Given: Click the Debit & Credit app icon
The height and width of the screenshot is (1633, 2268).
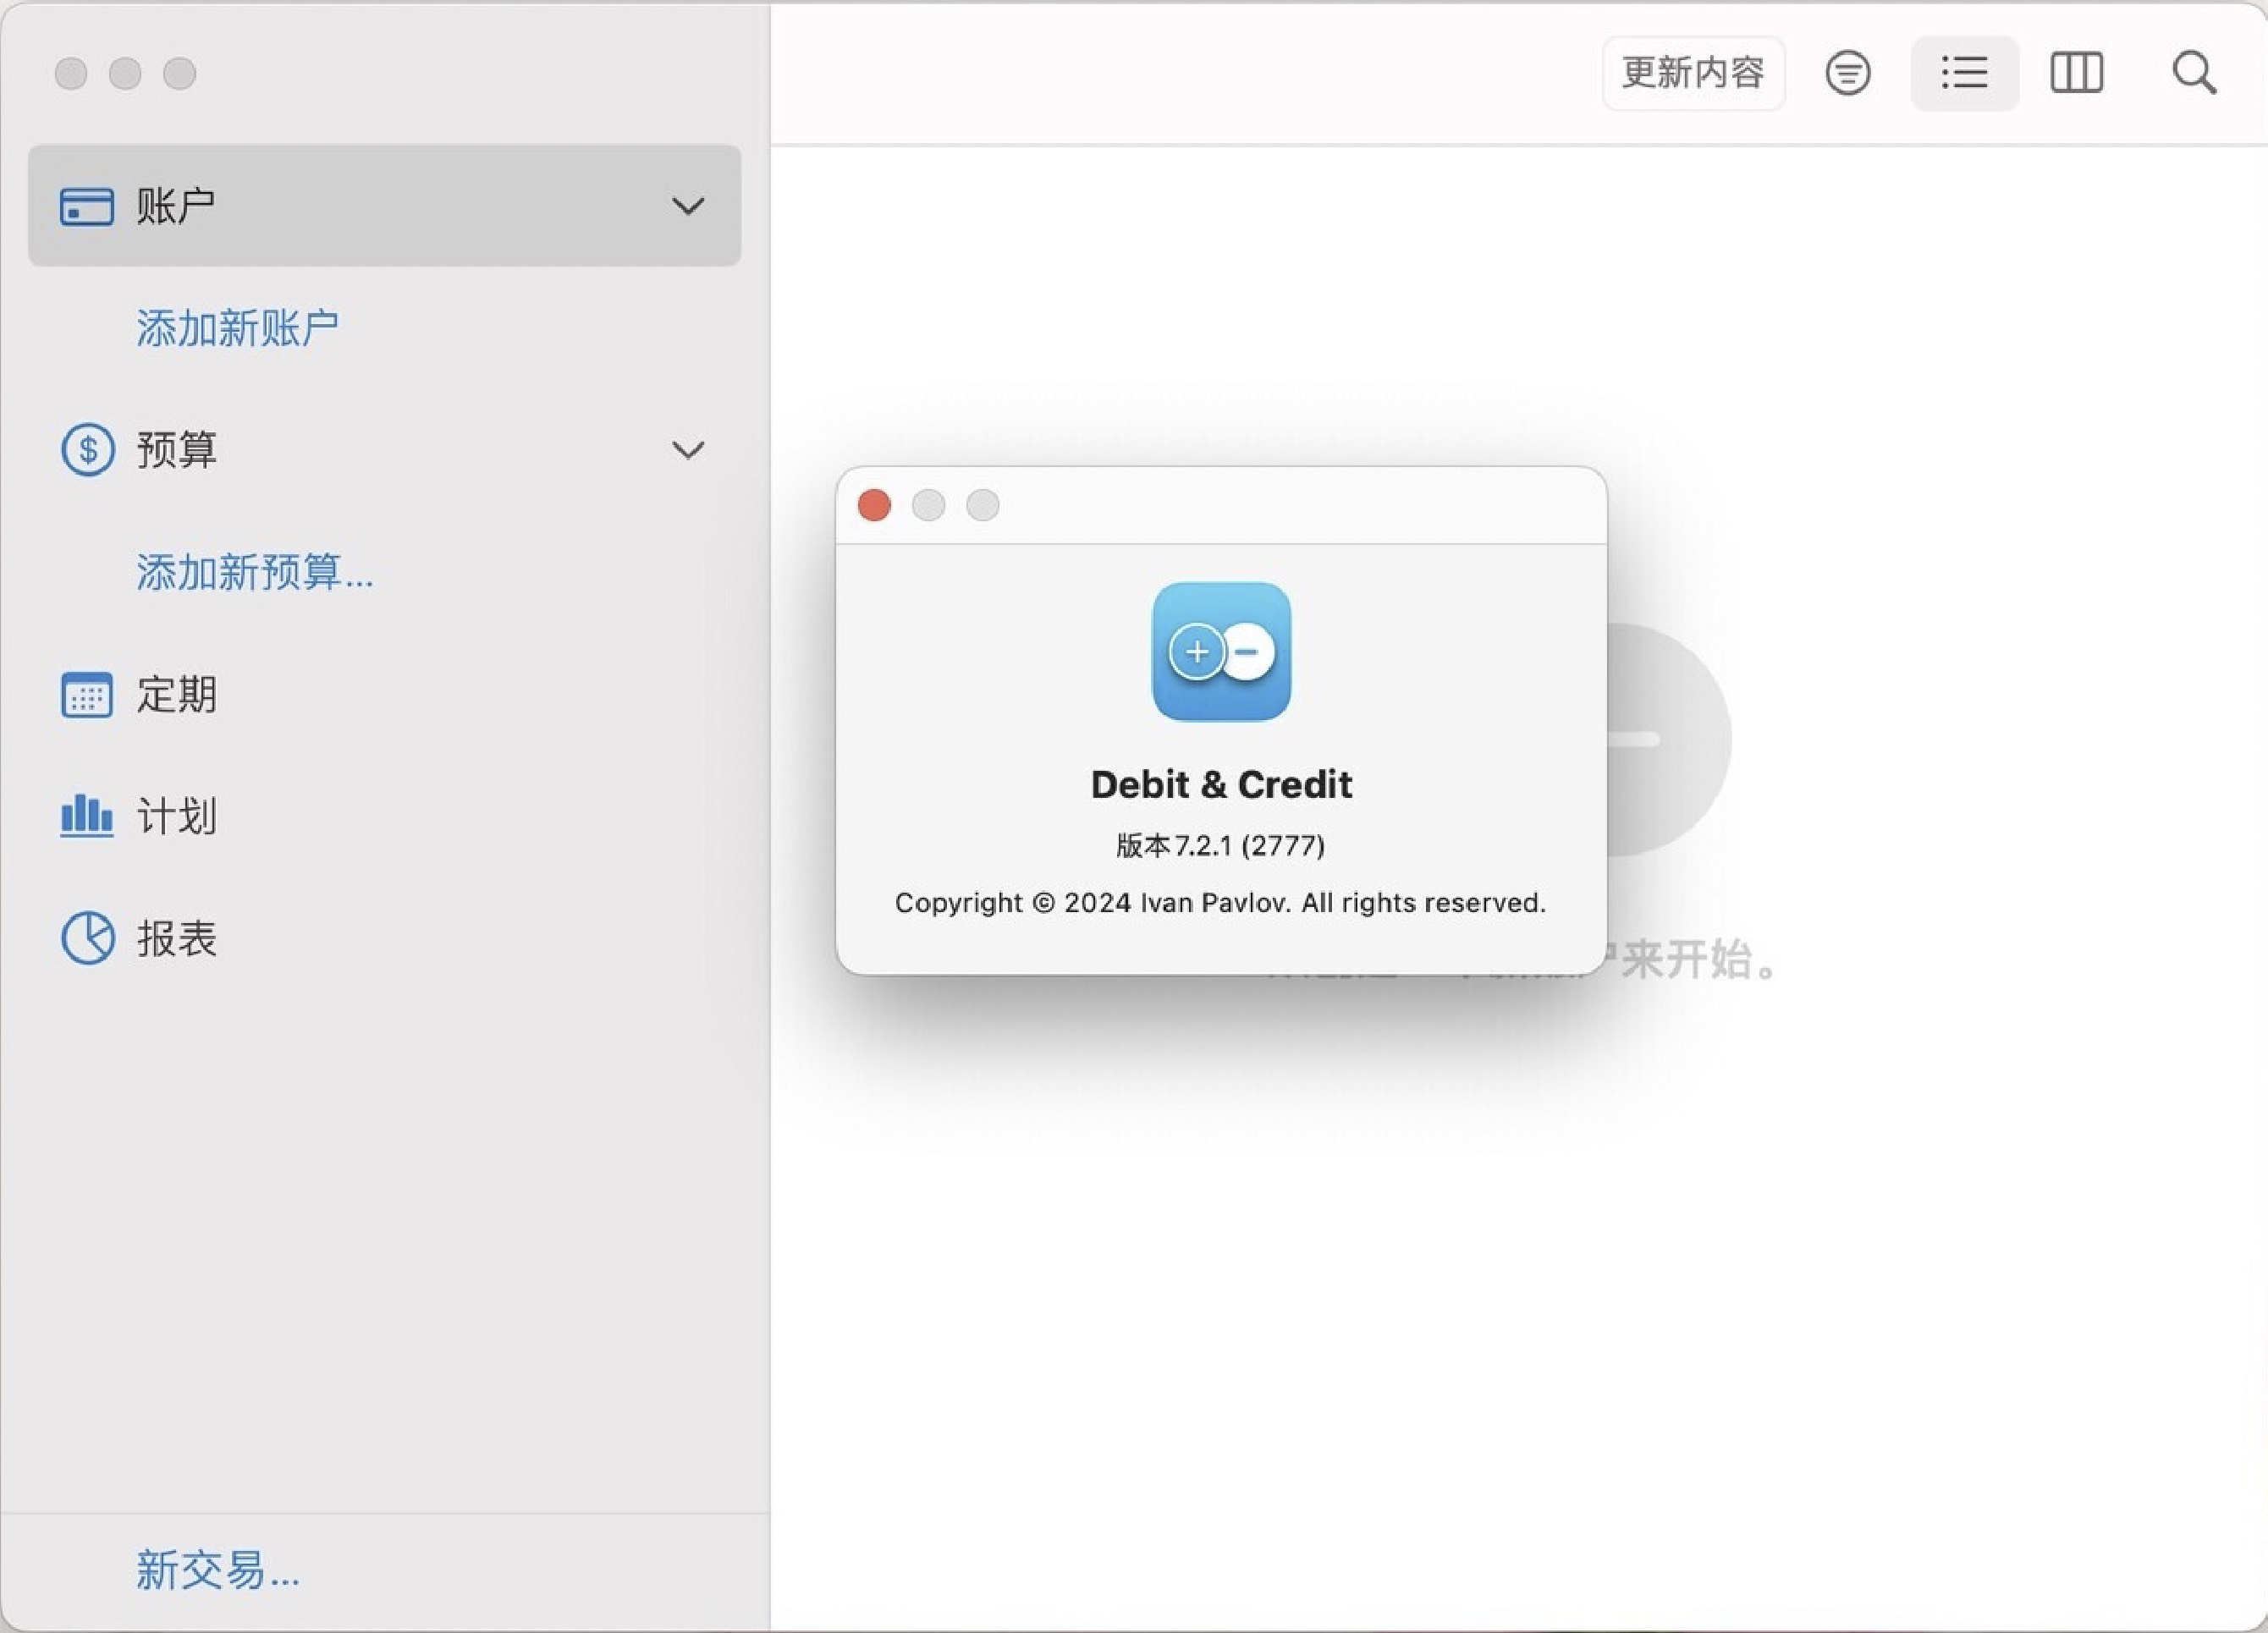Looking at the screenshot, I should coord(1221,651).
